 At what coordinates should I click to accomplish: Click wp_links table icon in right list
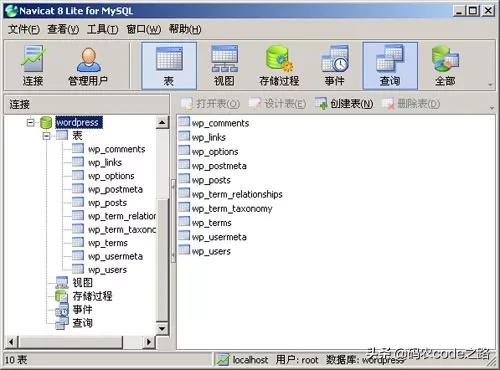(184, 136)
